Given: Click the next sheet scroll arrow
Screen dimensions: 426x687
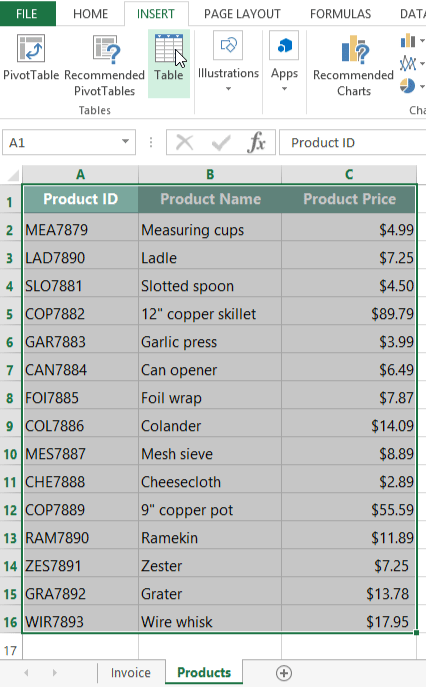Looking at the screenshot, I should (x=54, y=673).
